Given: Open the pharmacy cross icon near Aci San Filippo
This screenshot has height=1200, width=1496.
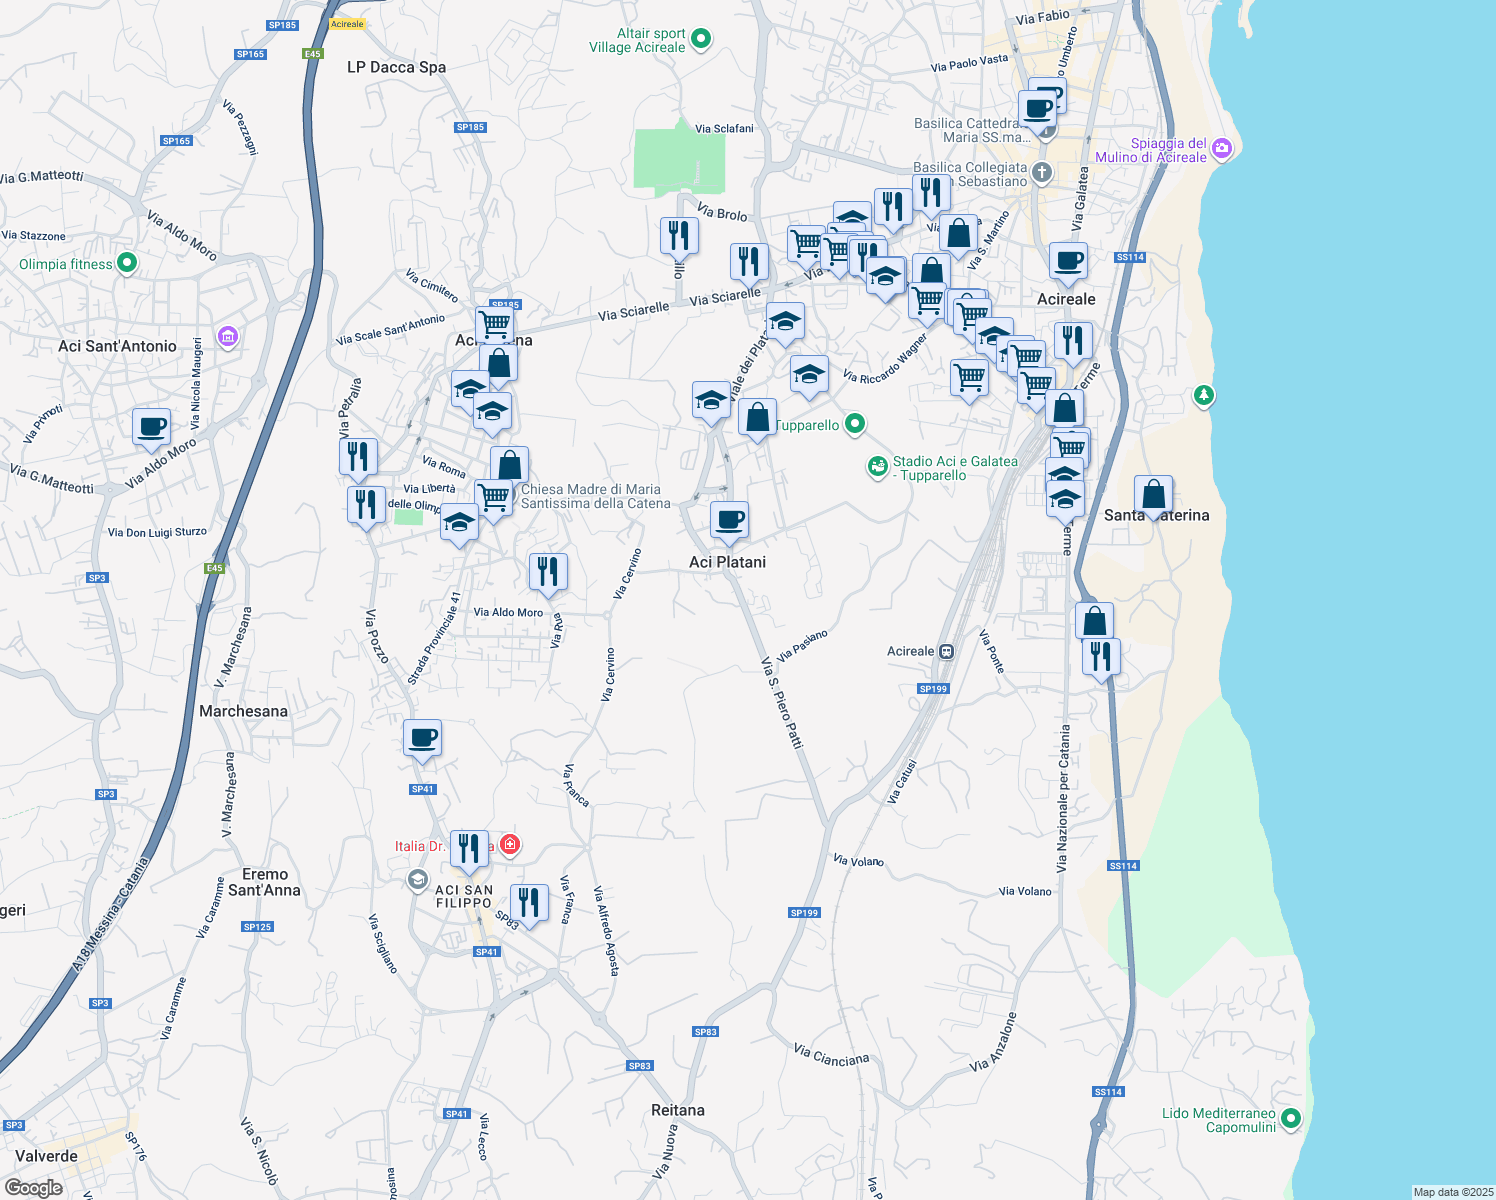Looking at the screenshot, I should click(x=510, y=845).
